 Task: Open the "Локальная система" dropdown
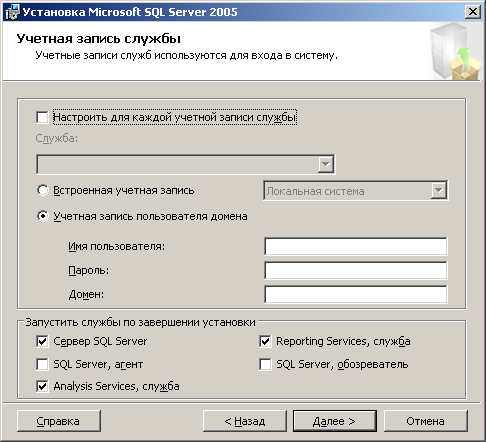[x=438, y=191]
